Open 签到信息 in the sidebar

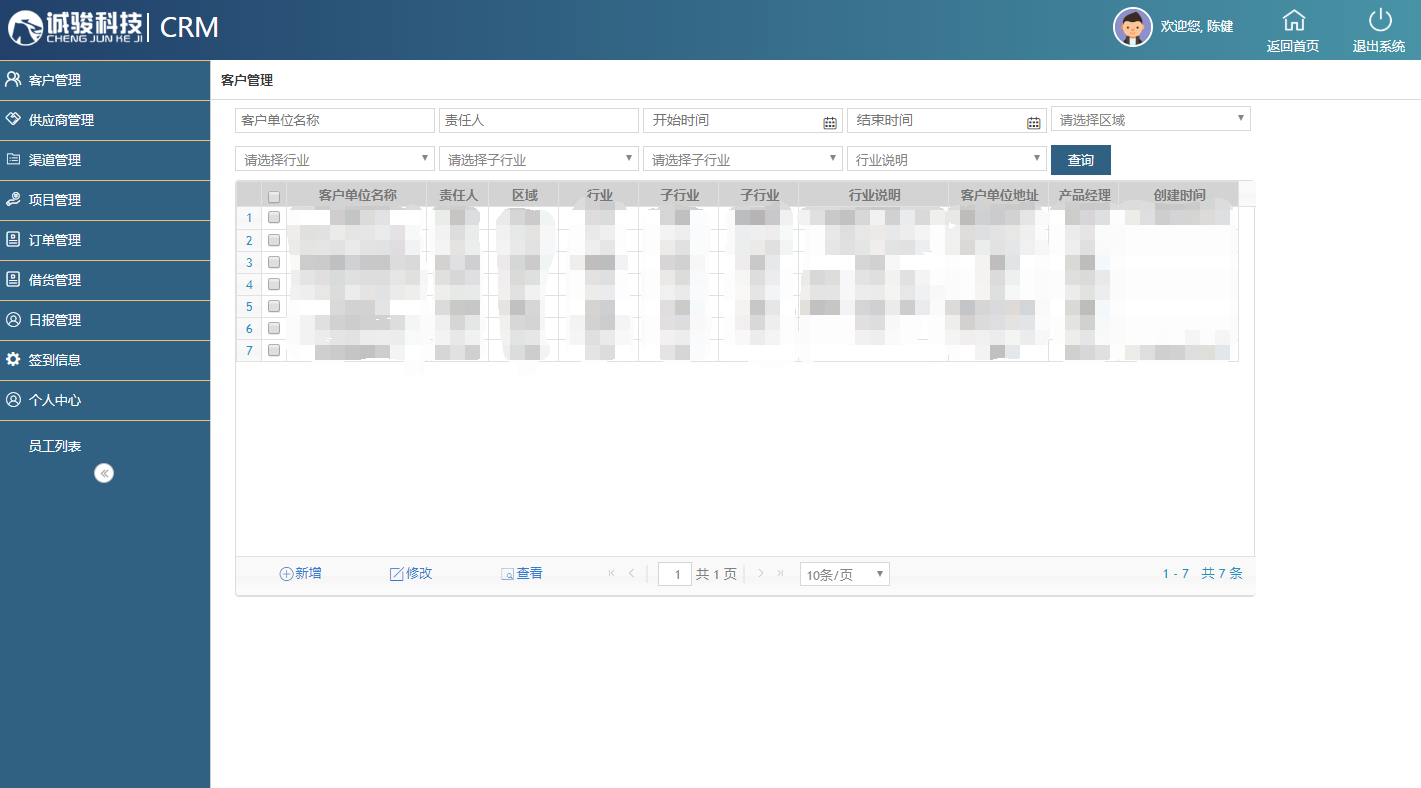coord(105,360)
